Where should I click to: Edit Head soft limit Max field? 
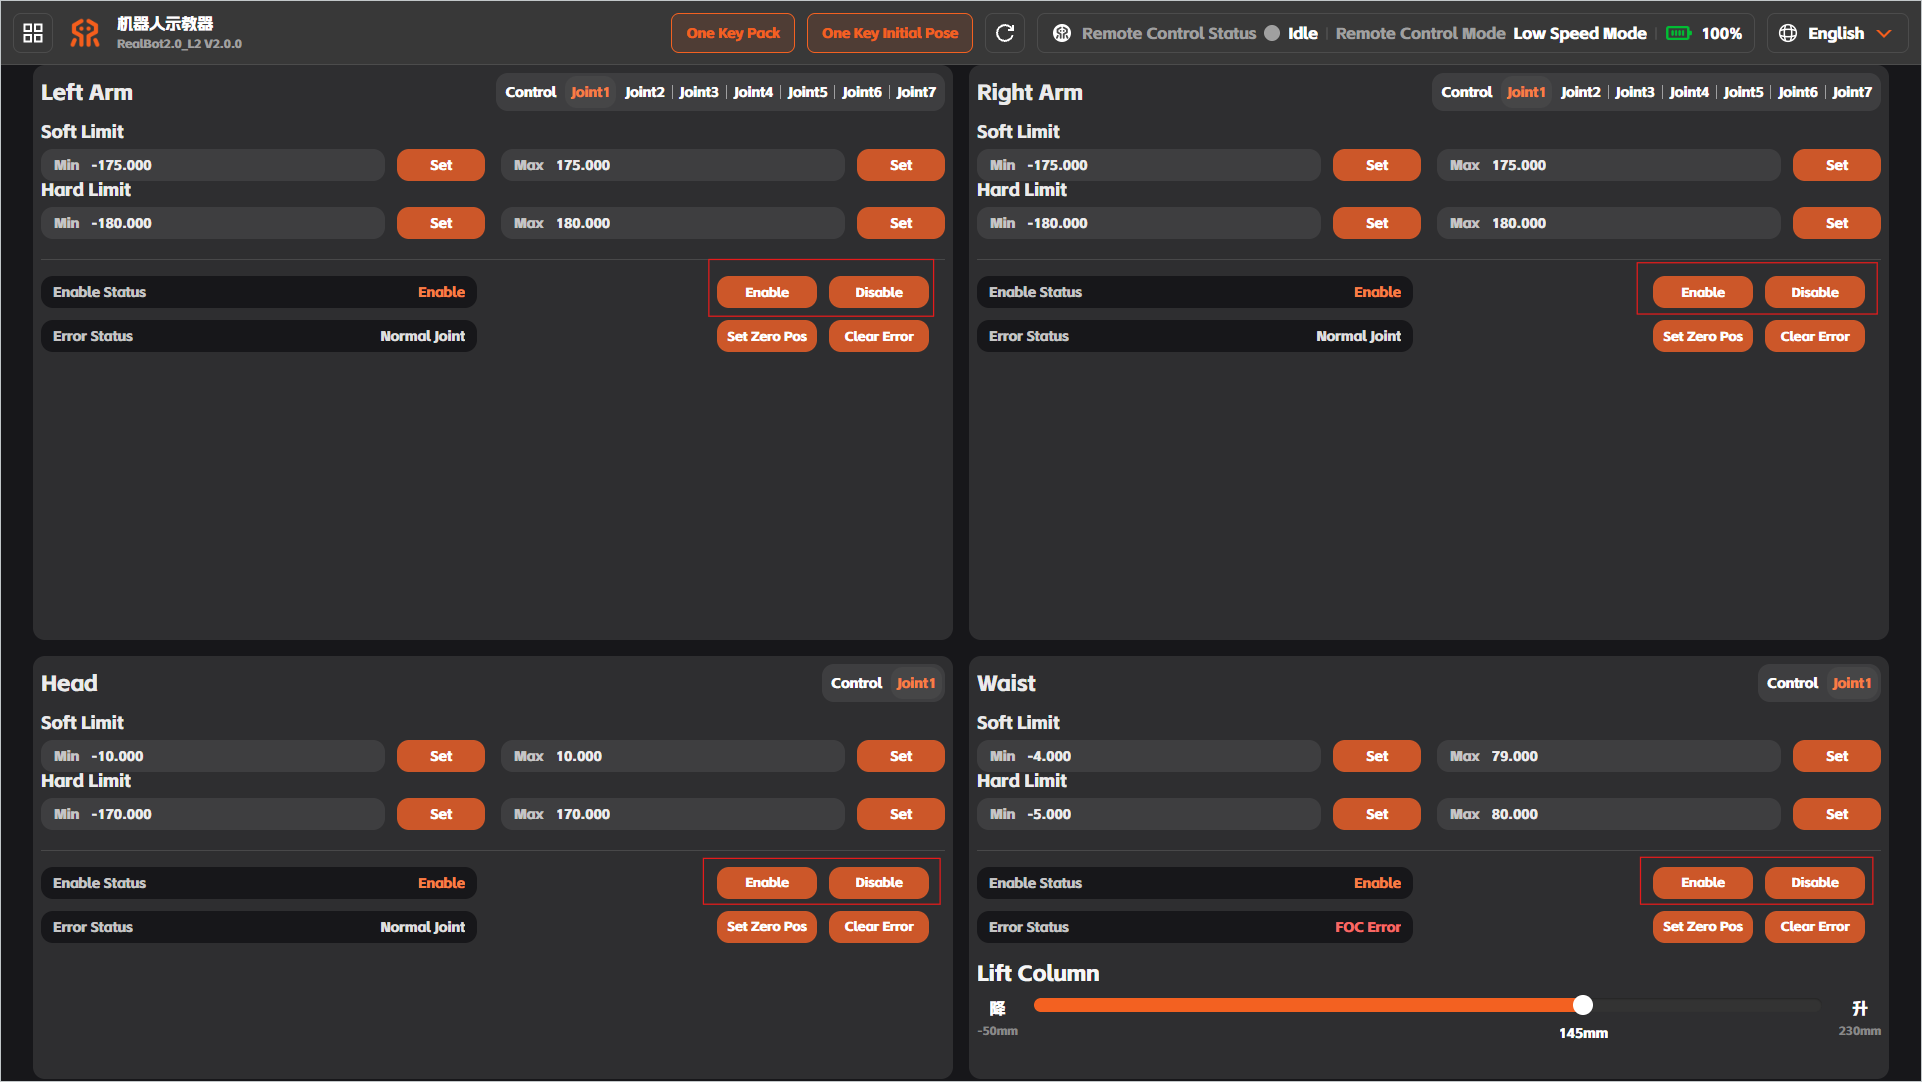673,756
